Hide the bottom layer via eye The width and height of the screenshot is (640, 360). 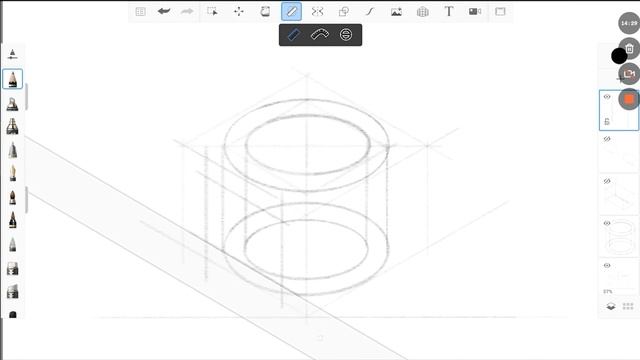(607, 265)
